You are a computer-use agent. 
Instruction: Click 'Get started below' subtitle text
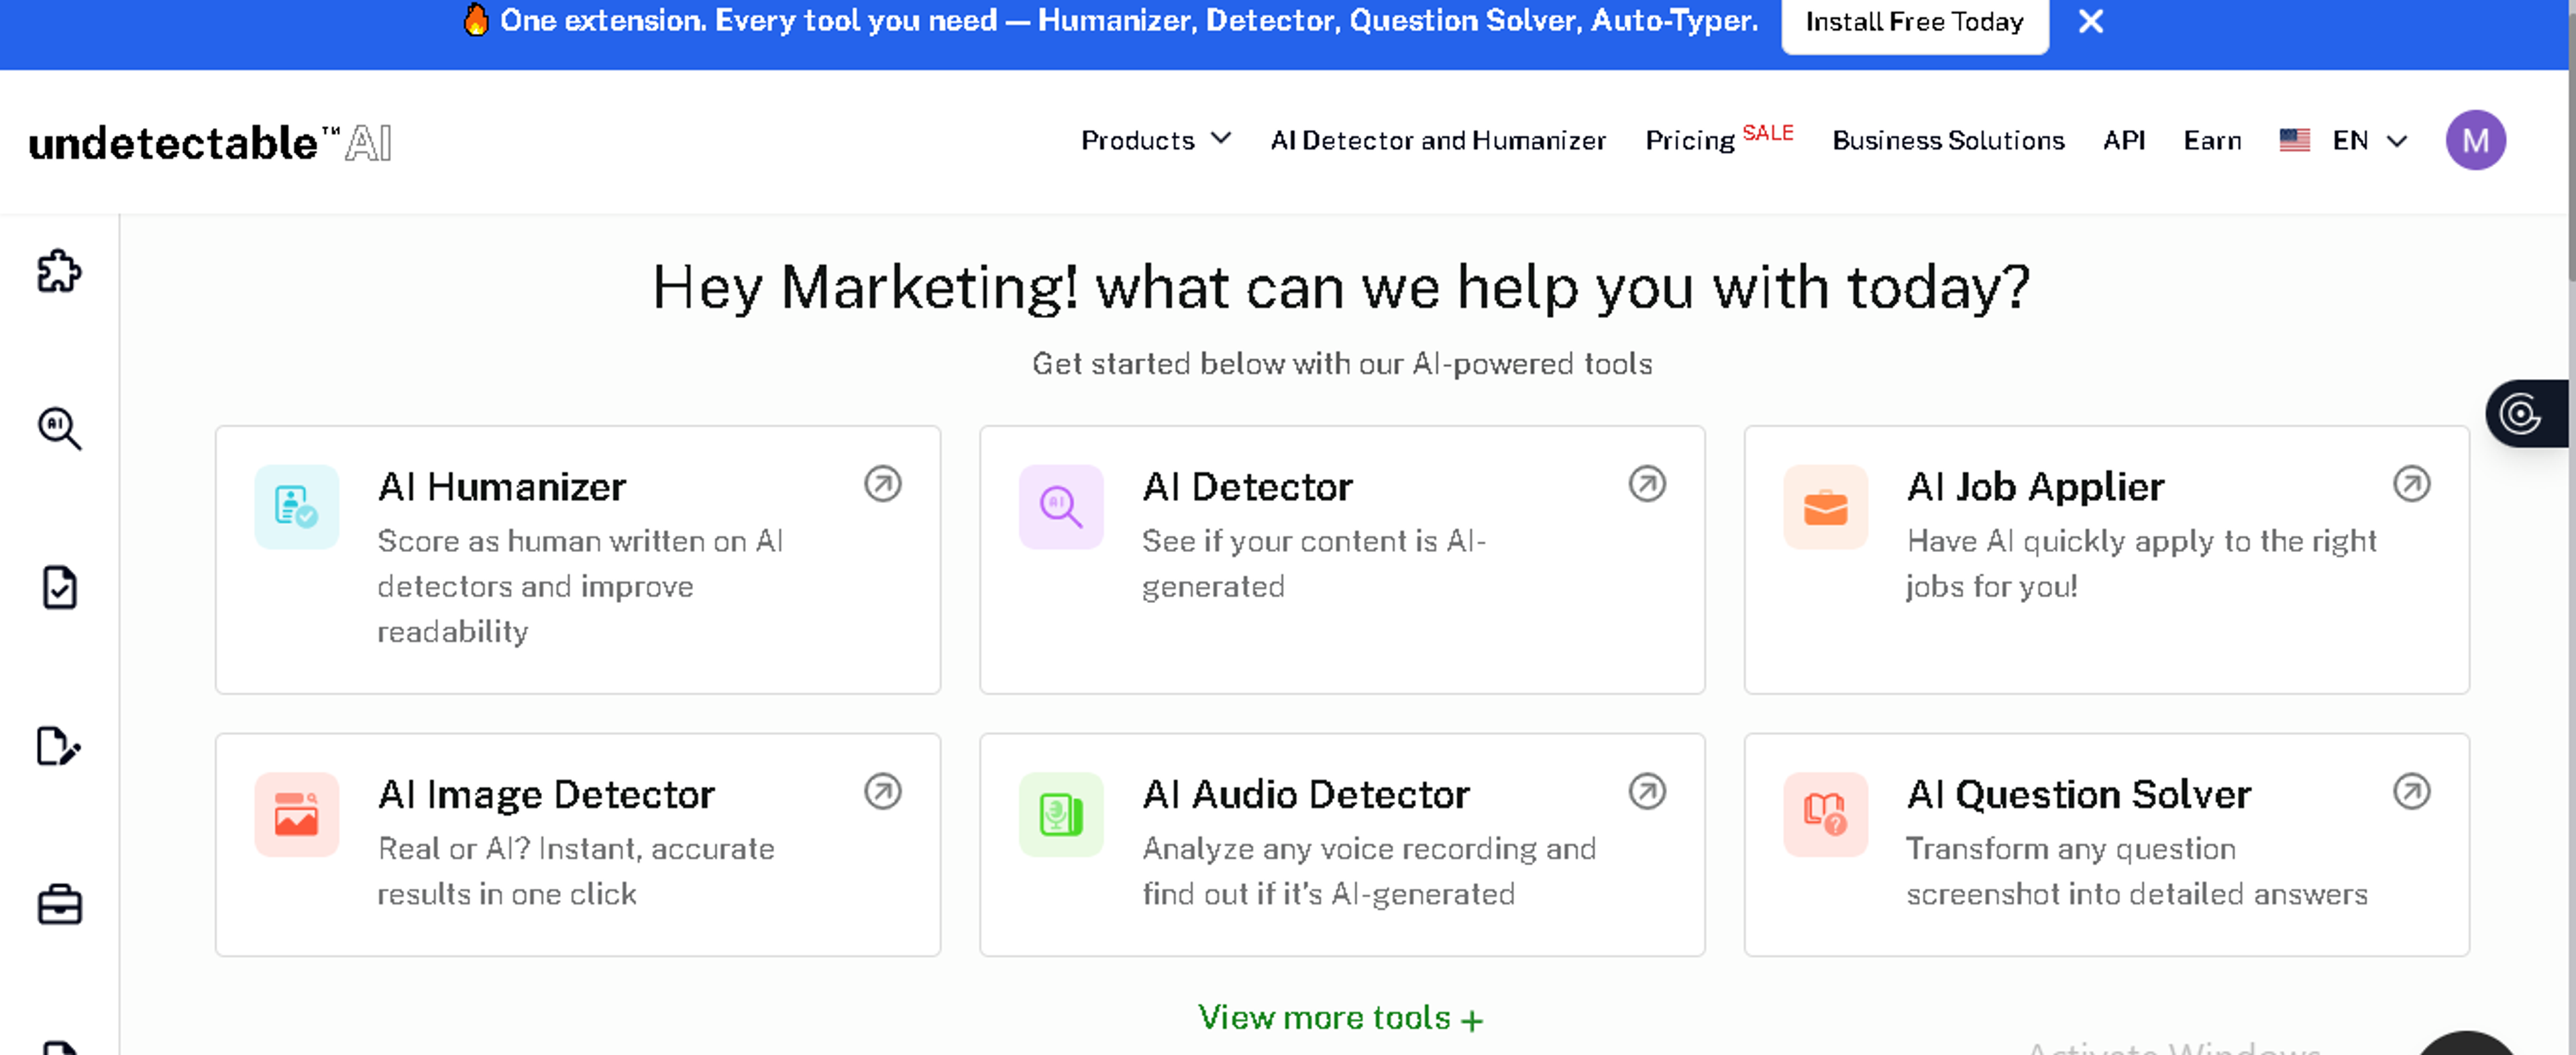tap(1341, 363)
